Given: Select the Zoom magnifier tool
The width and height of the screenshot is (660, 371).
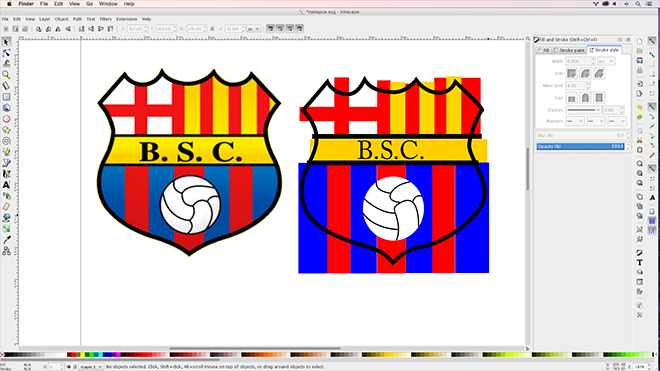Looking at the screenshot, I should pos(6,75).
